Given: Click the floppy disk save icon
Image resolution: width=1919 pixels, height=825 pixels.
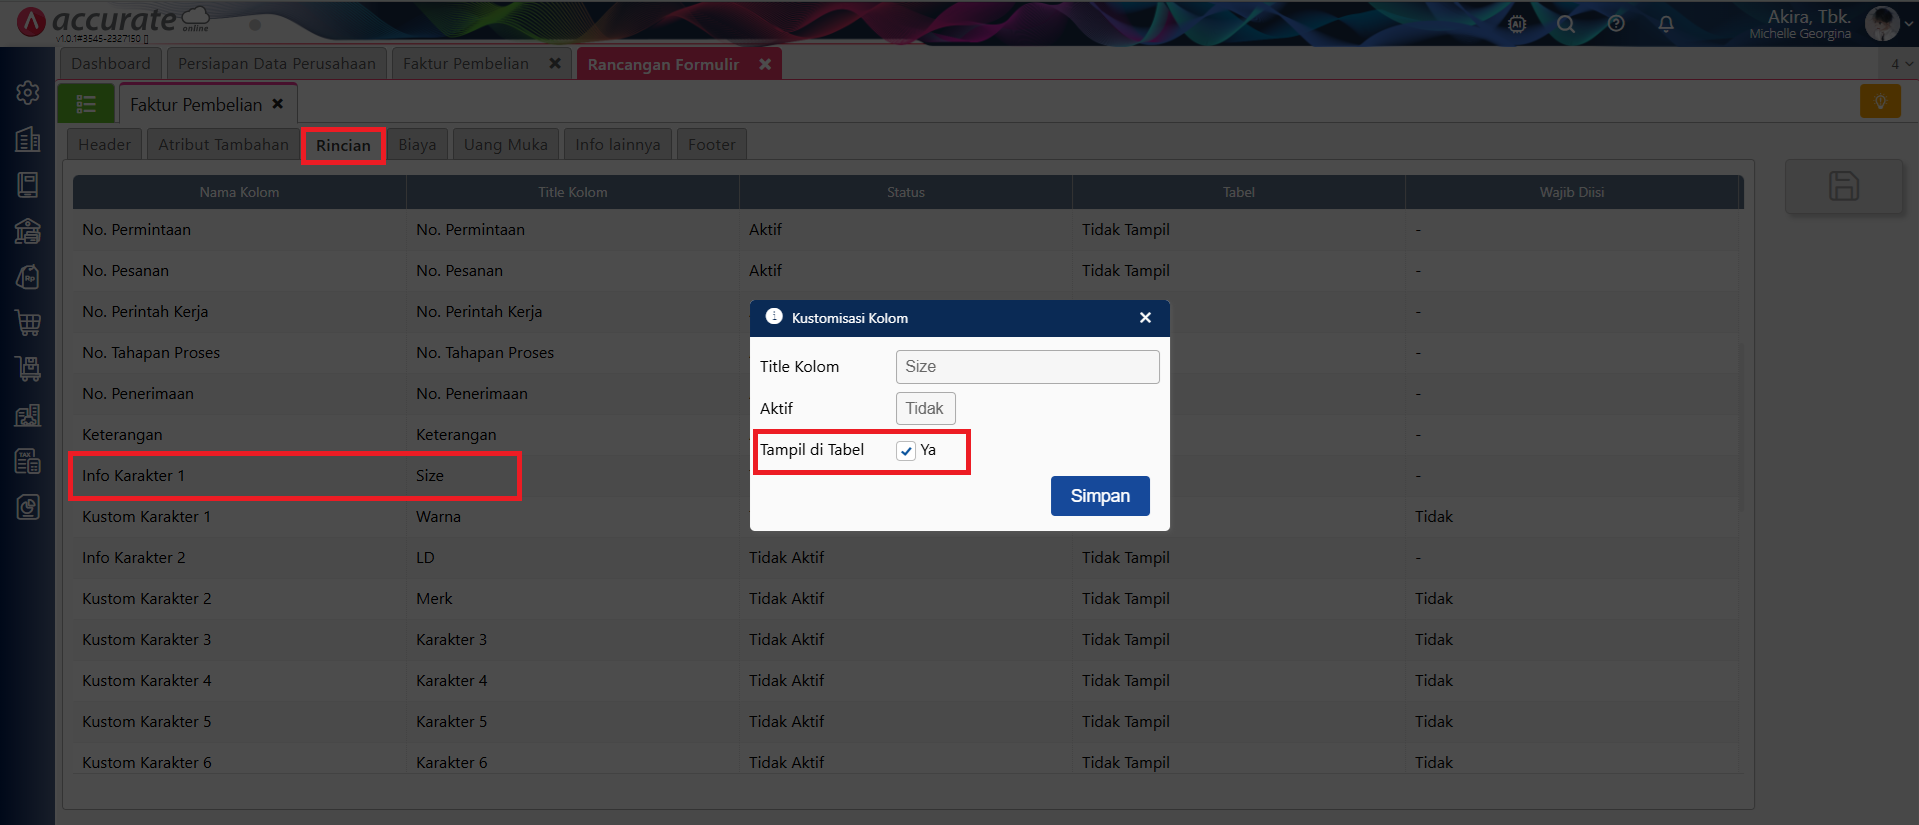Looking at the screenshot, I should click(1844, 186).
